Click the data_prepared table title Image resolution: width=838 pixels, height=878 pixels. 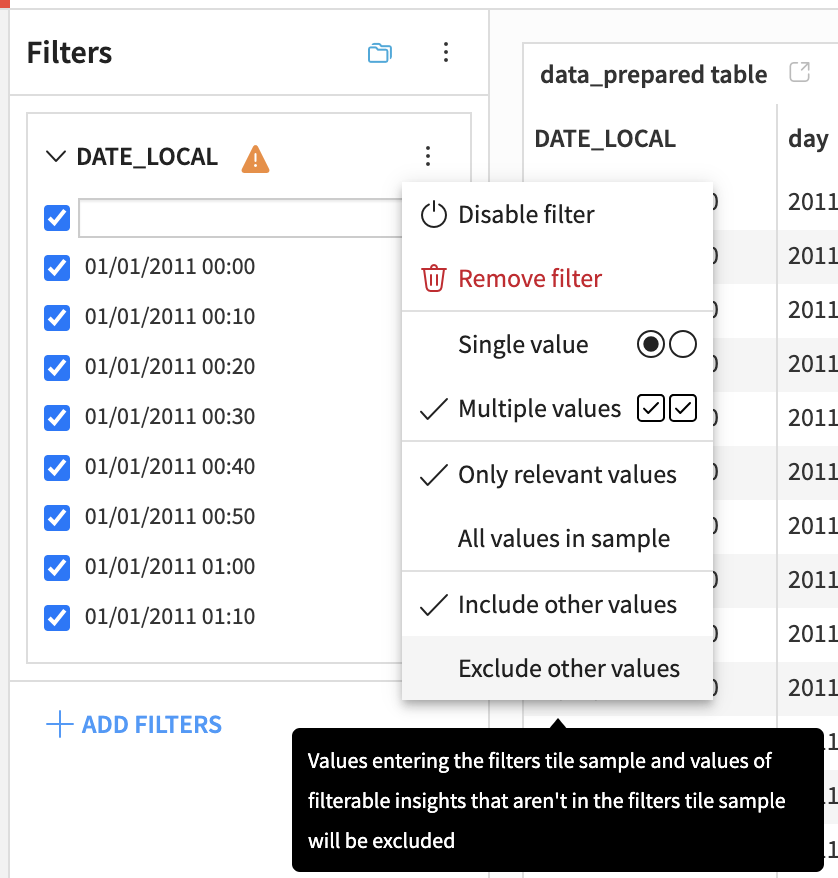[x=653, y=74]
